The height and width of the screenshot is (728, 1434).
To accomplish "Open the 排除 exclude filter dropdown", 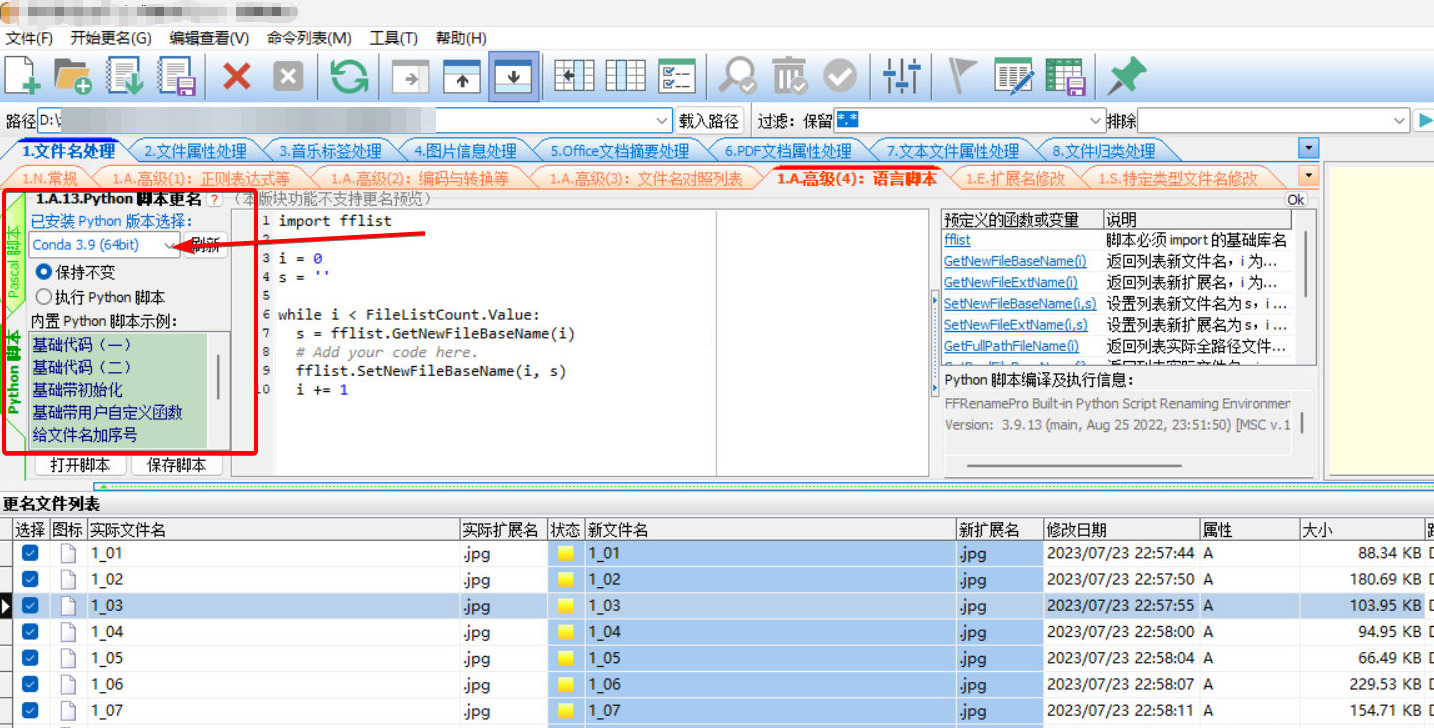I will click(1400, 121).
